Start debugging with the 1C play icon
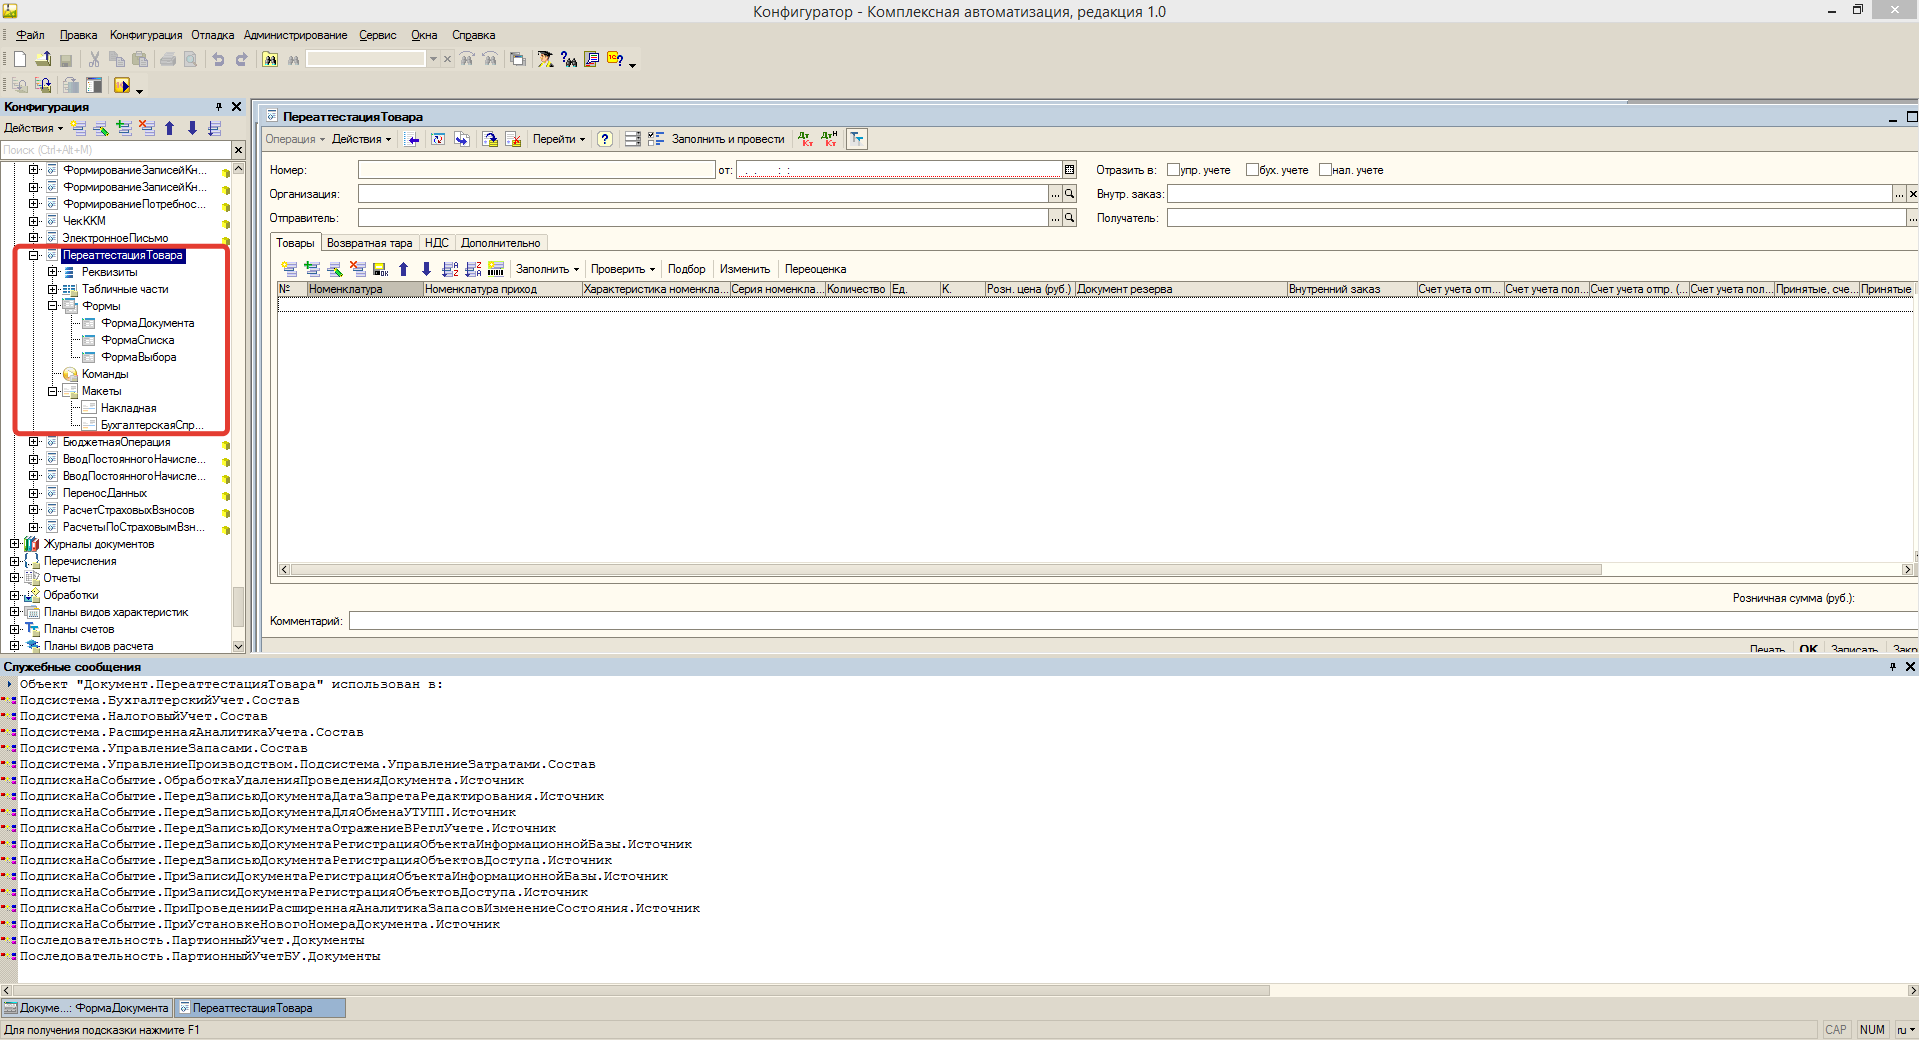 tap(122, 85)
